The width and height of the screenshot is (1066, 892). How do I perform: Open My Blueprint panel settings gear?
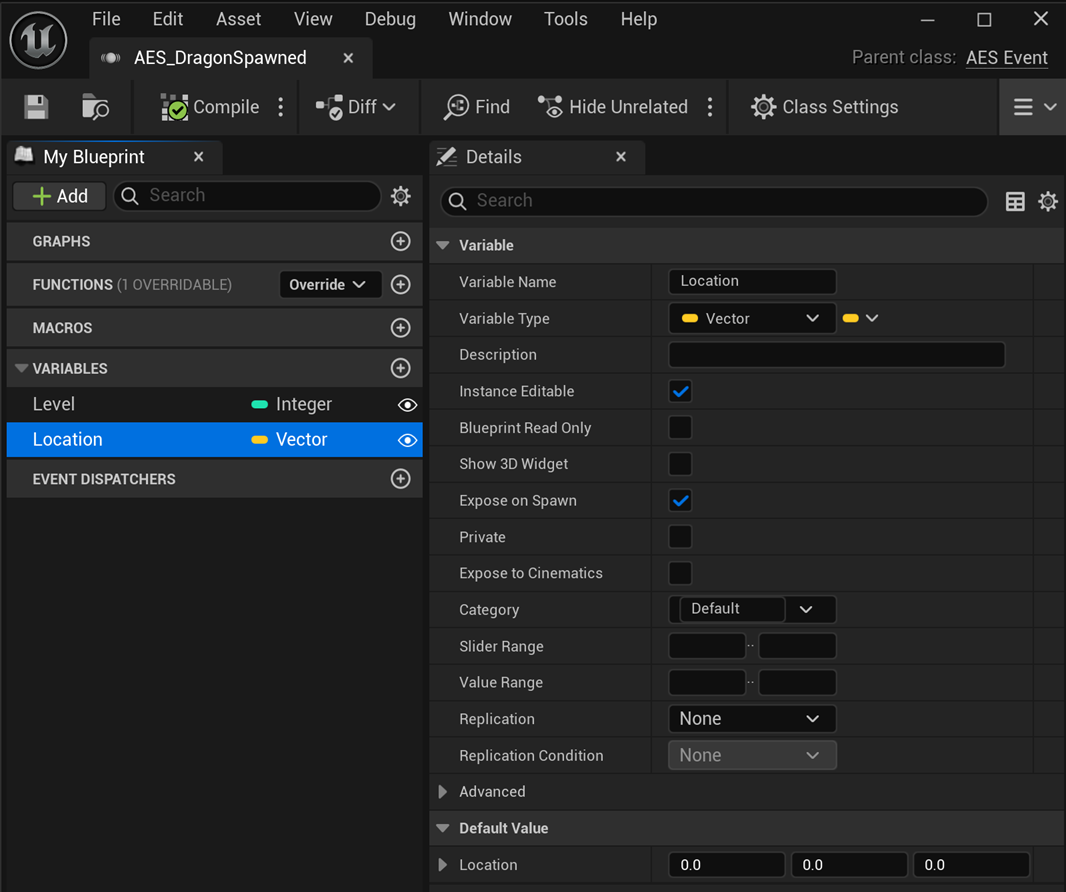400,196
